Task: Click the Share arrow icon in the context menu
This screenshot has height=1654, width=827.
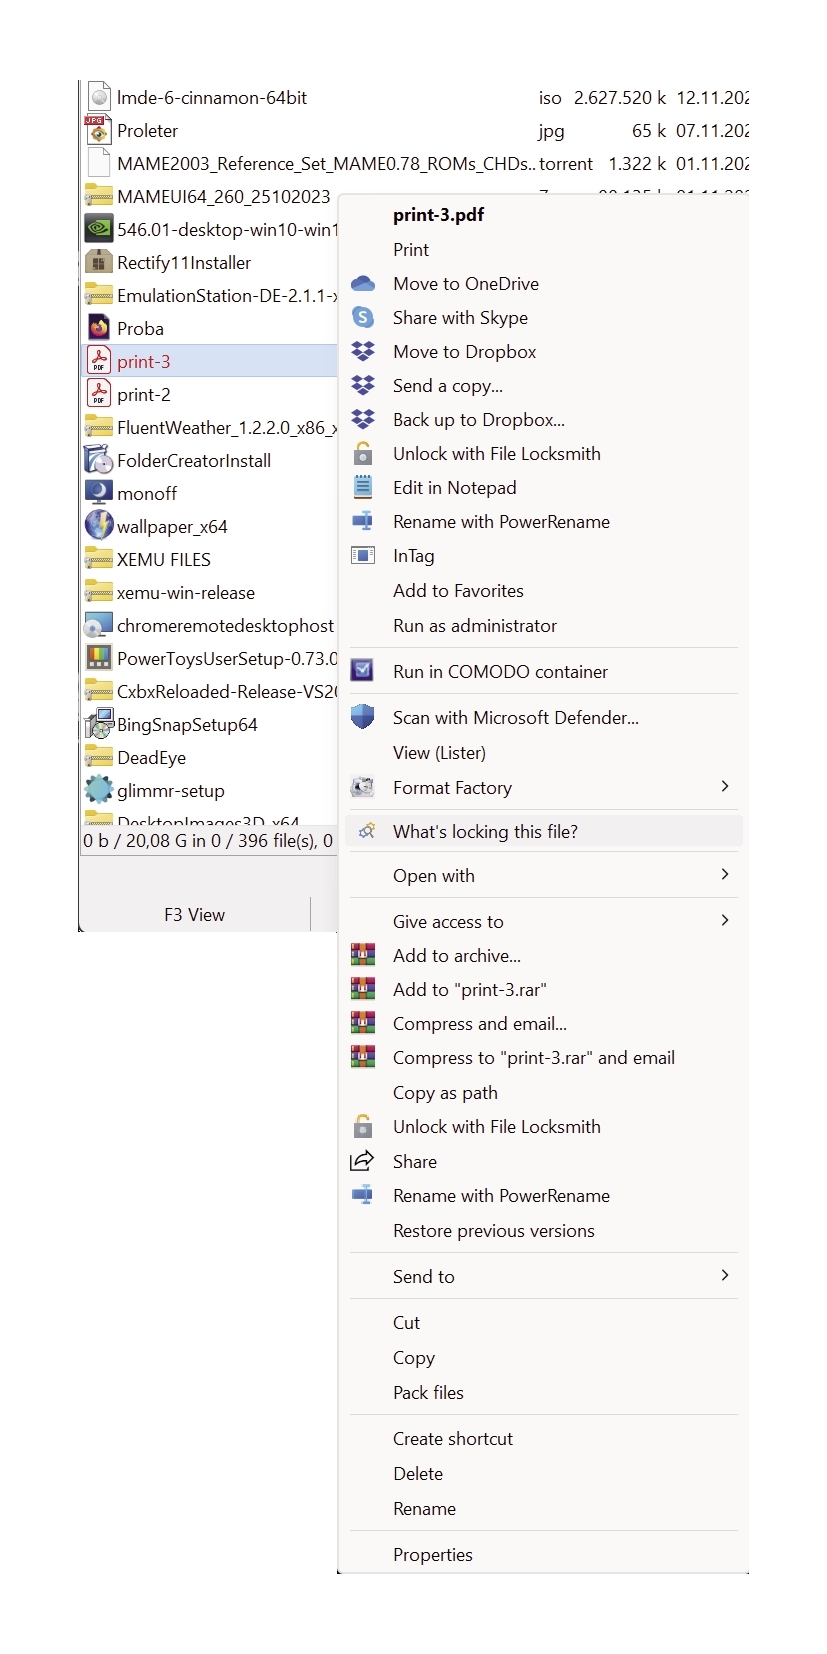Action: pos(362,1161)
